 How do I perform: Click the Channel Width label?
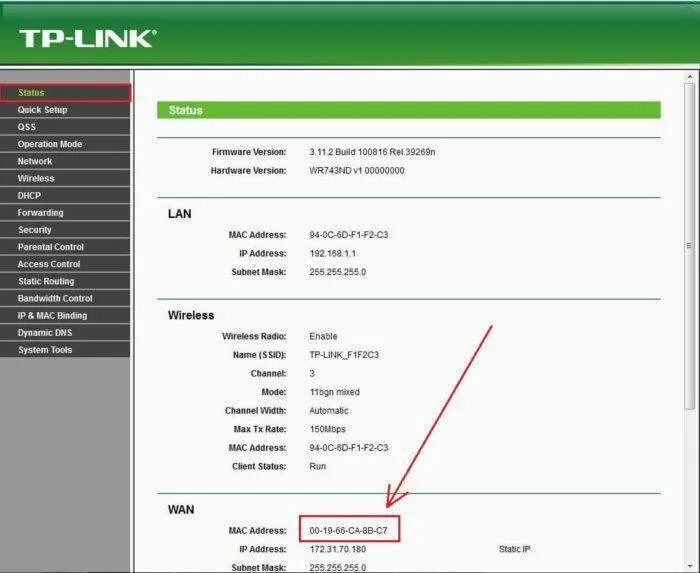click(x=255, y=411)
